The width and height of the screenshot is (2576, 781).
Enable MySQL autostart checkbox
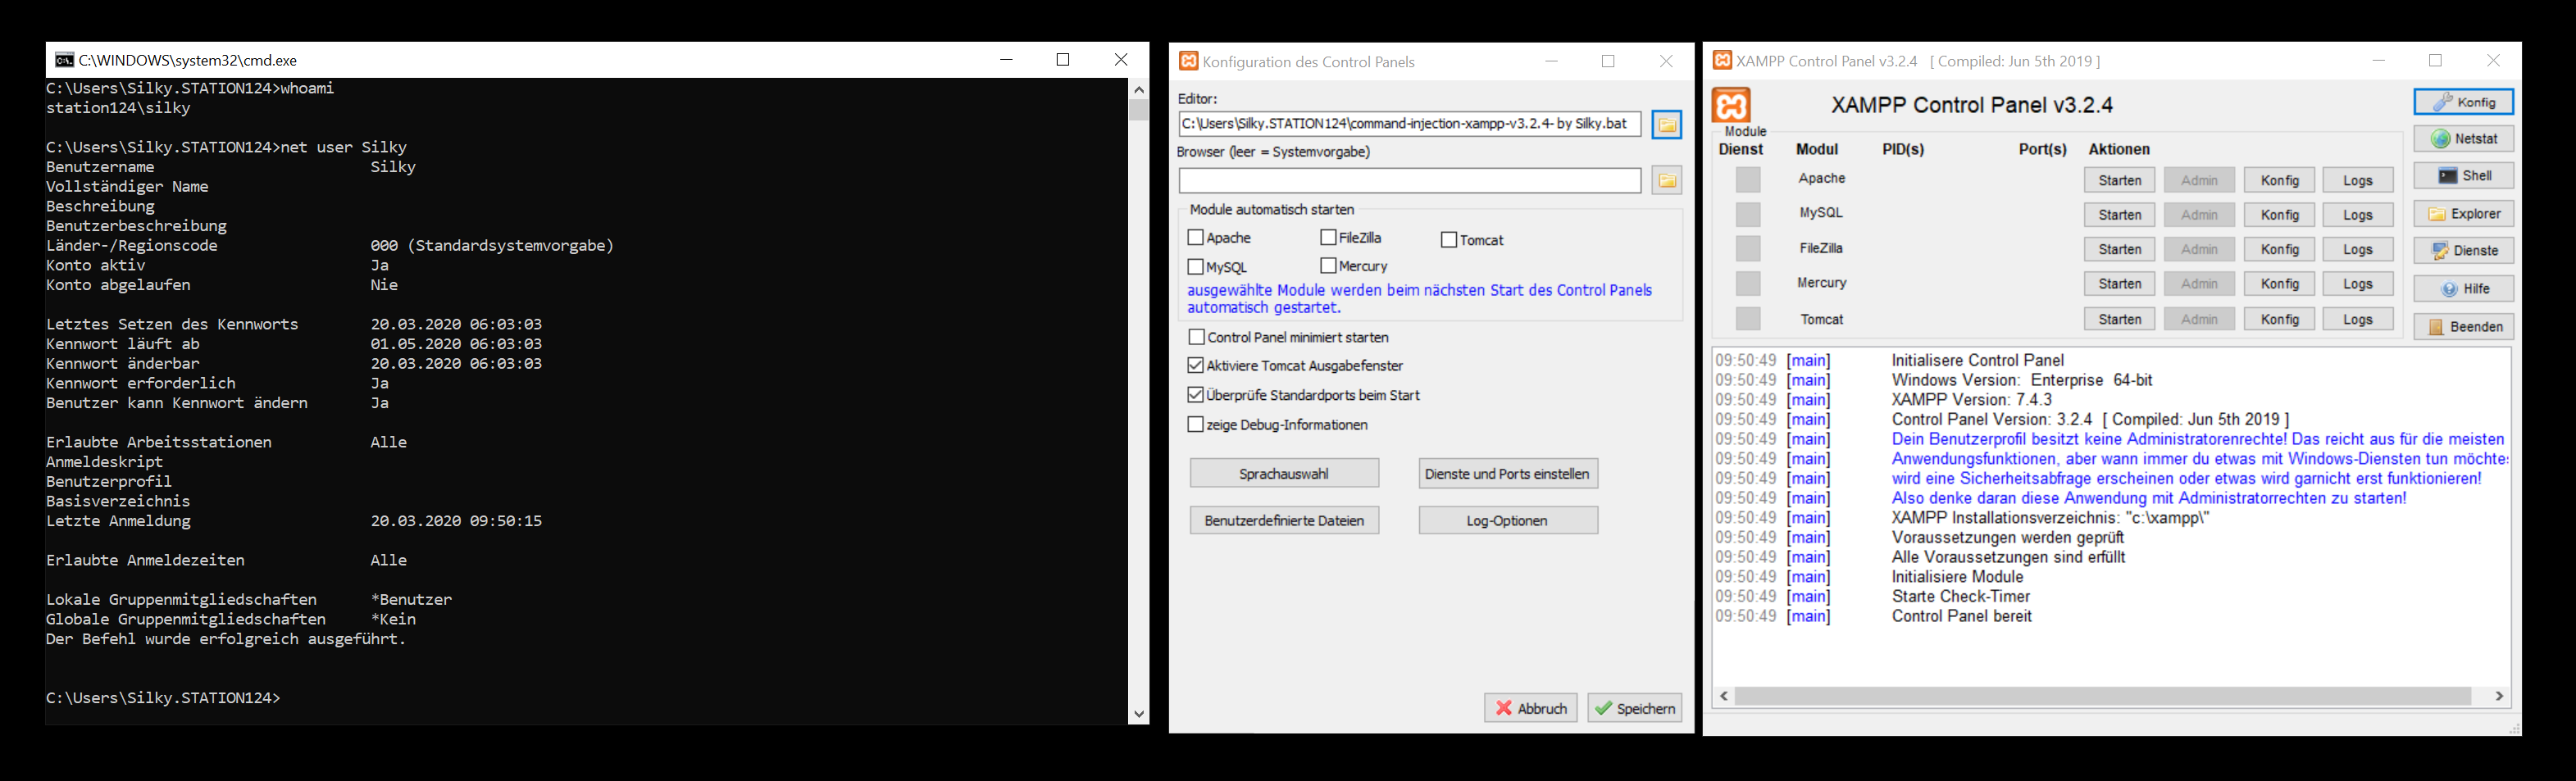click(x=1195, y=267)
